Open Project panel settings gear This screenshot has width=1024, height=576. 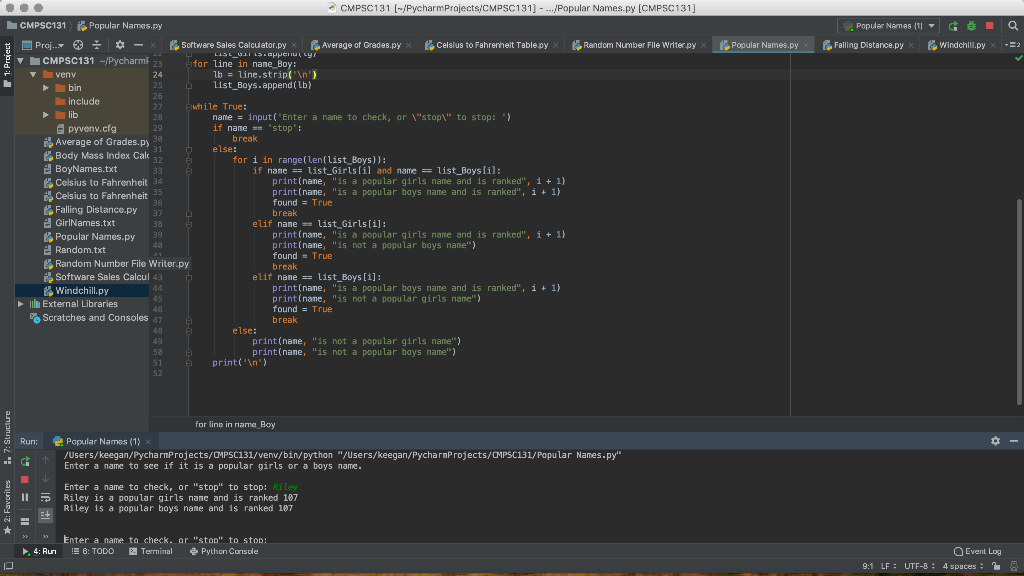(120, 45)
